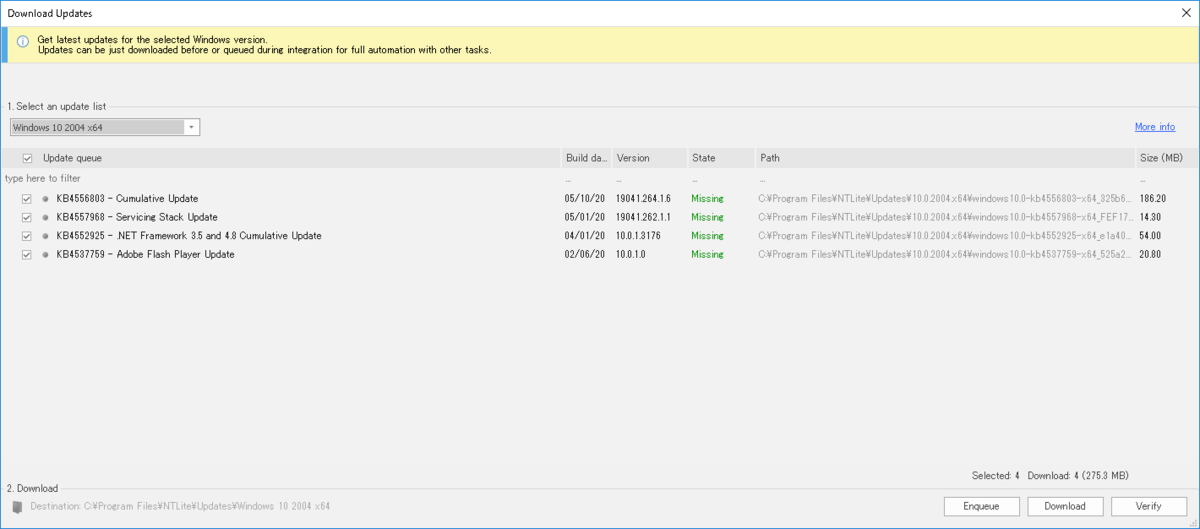Sort by Path column header
The image size is (1200, 529).
point(770,158)
